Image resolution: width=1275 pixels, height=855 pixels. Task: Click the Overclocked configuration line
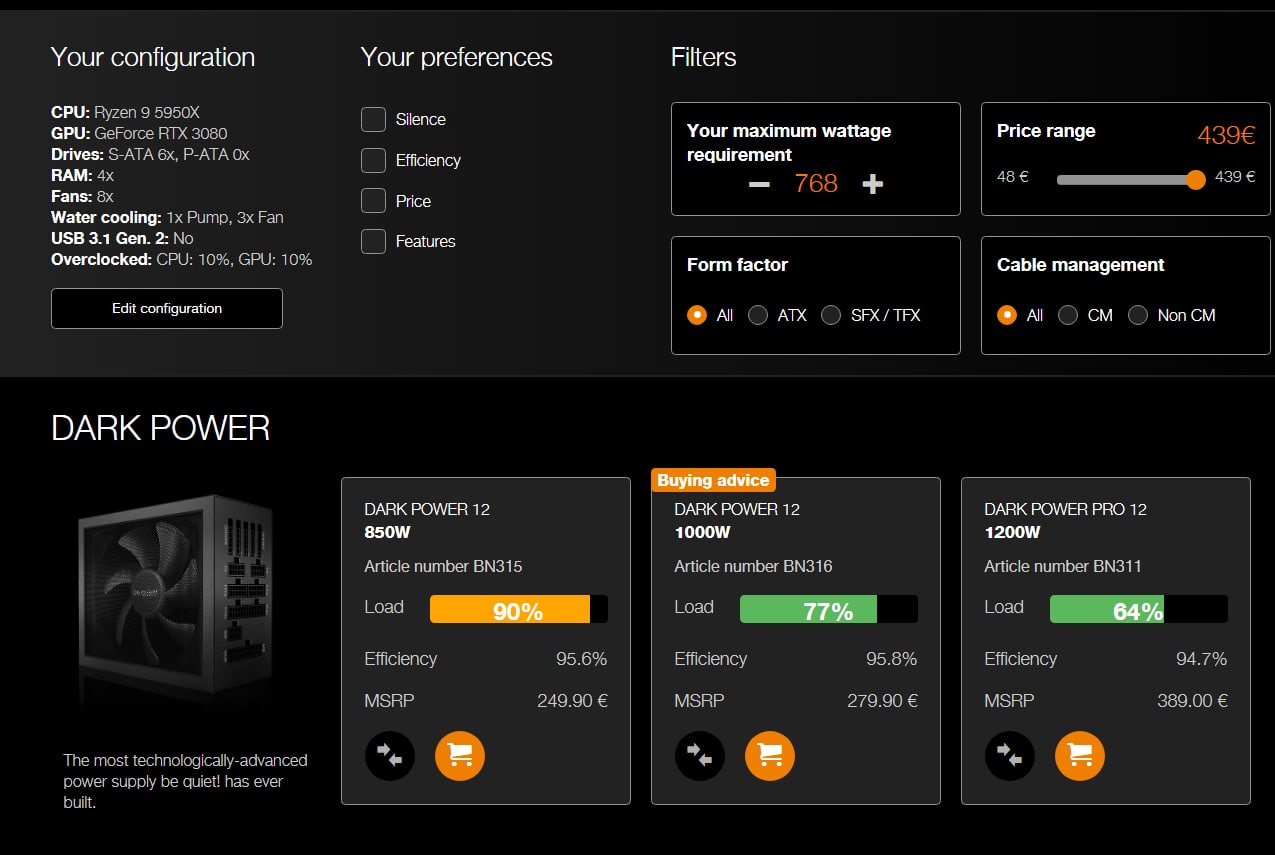coord(182,259)
